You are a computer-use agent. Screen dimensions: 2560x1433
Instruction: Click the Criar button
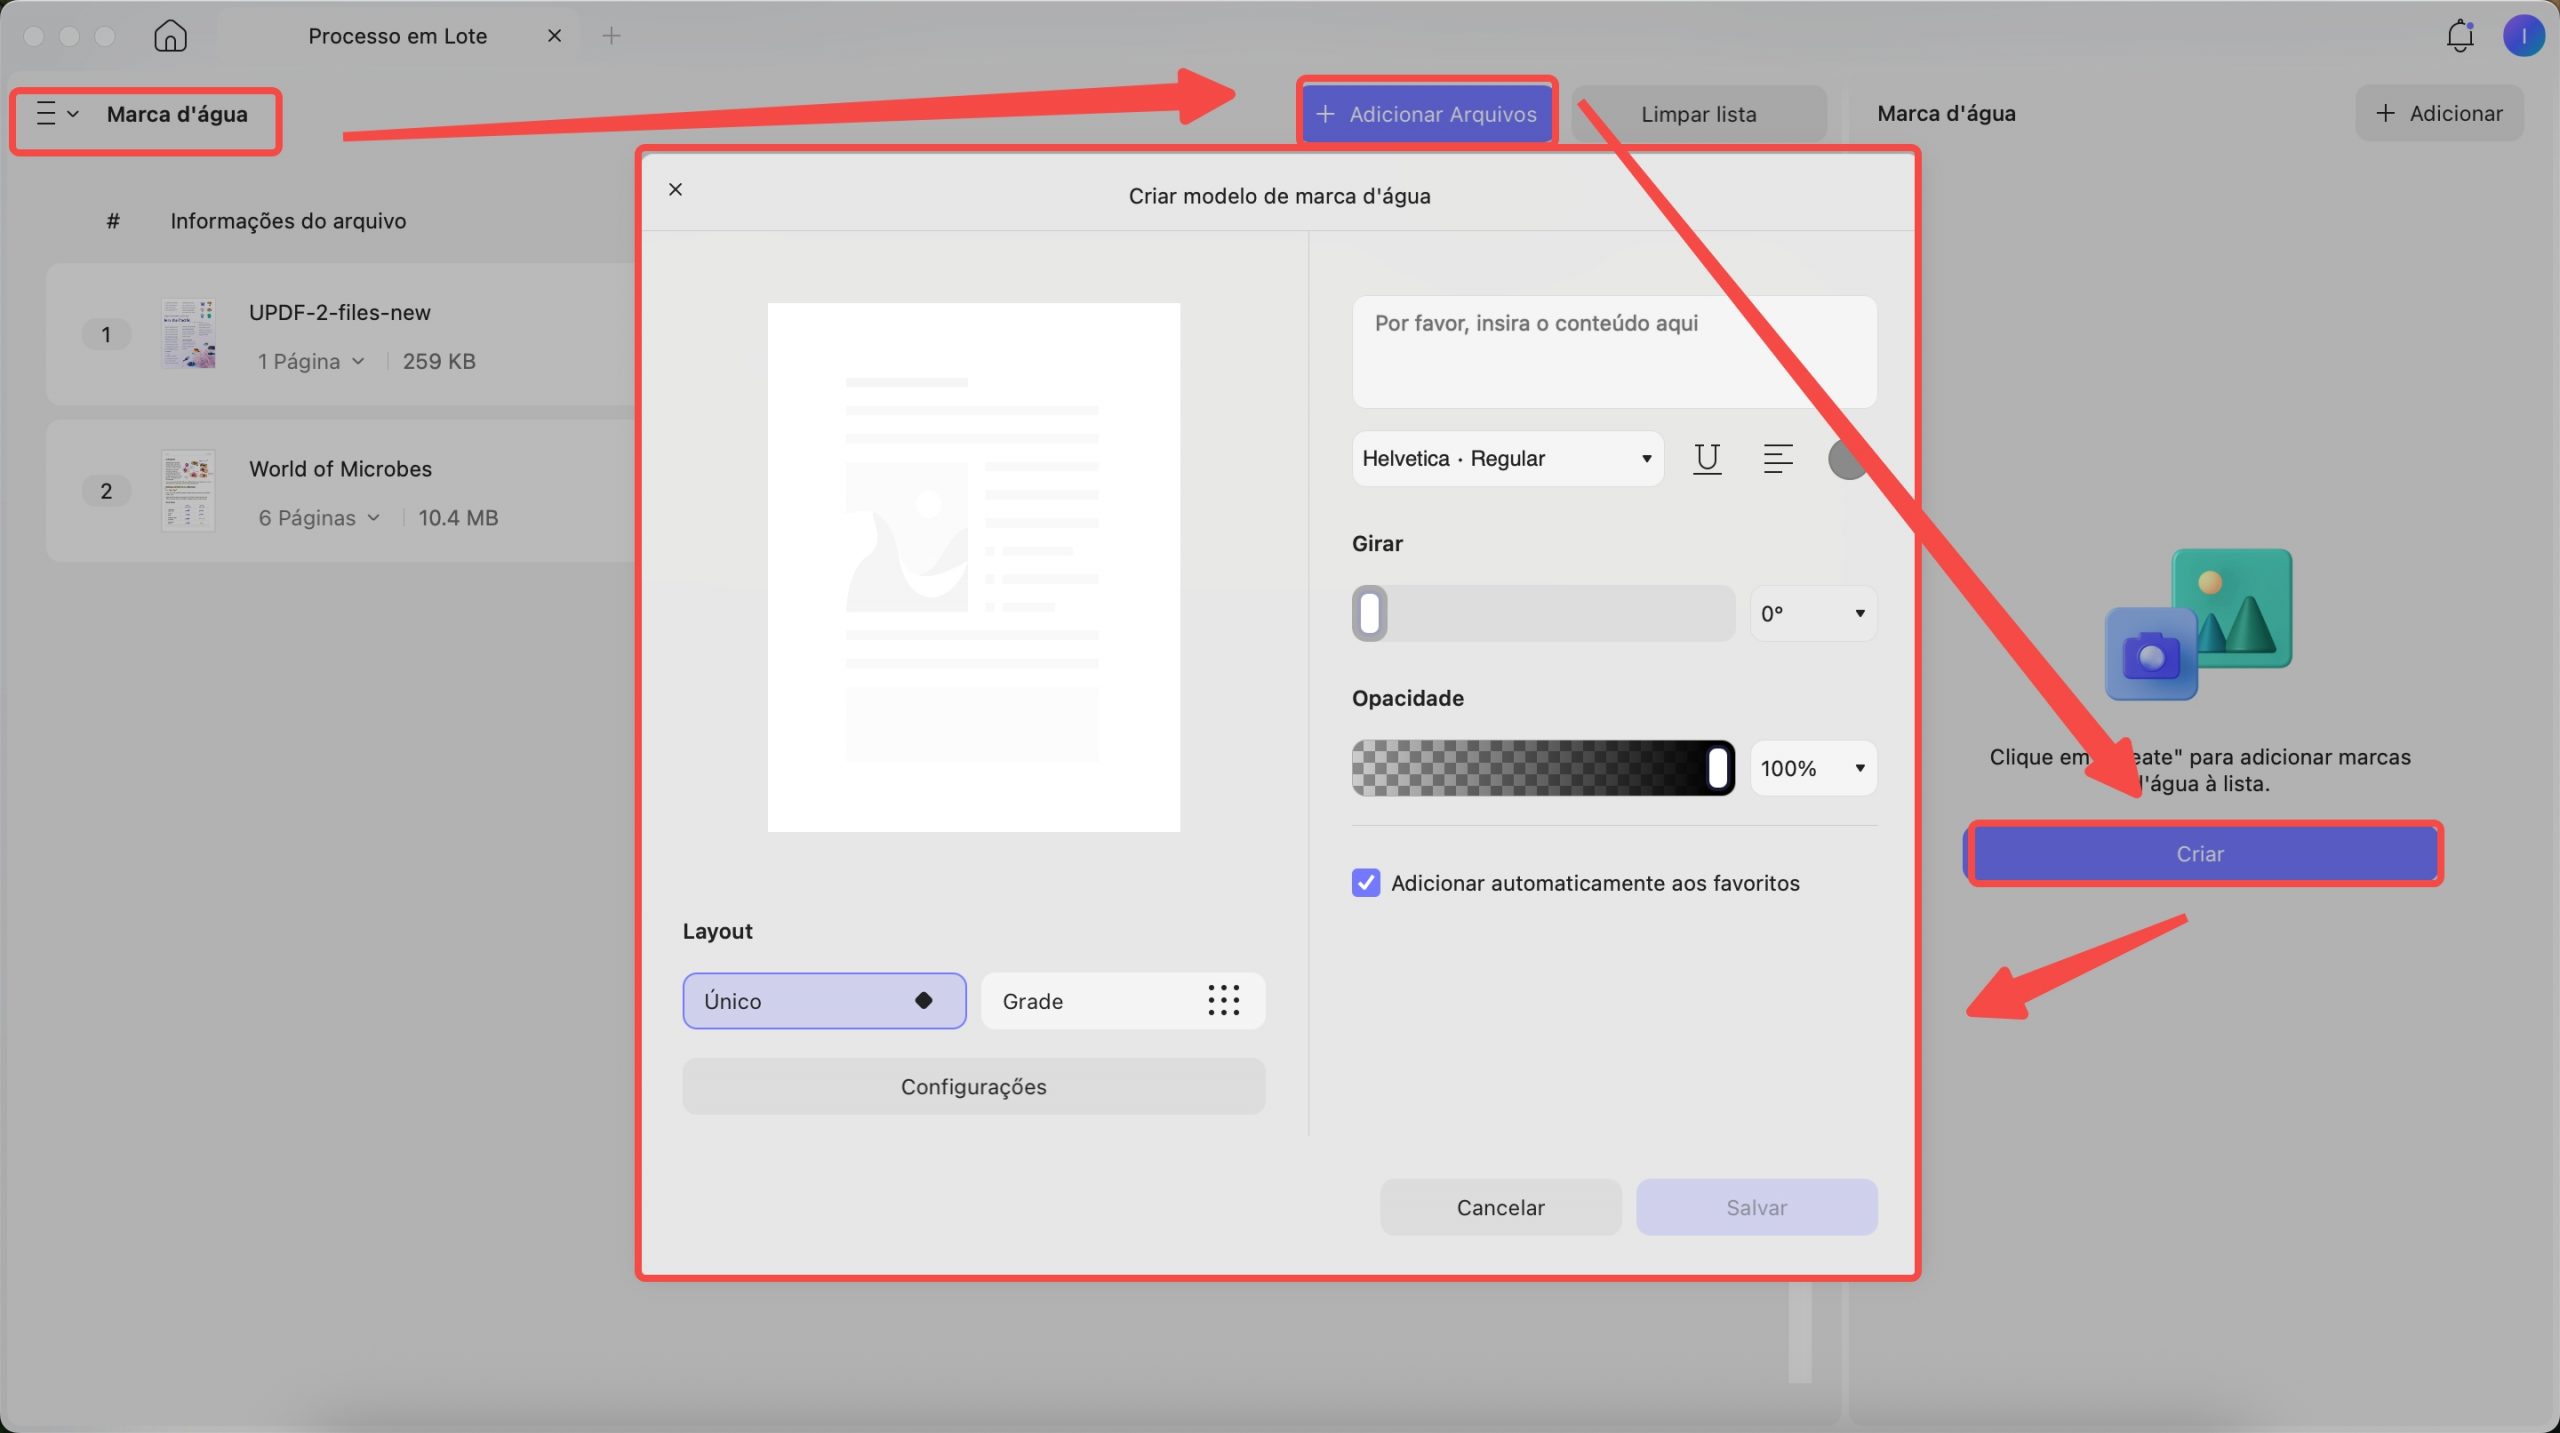click(x=2200, y=854)
